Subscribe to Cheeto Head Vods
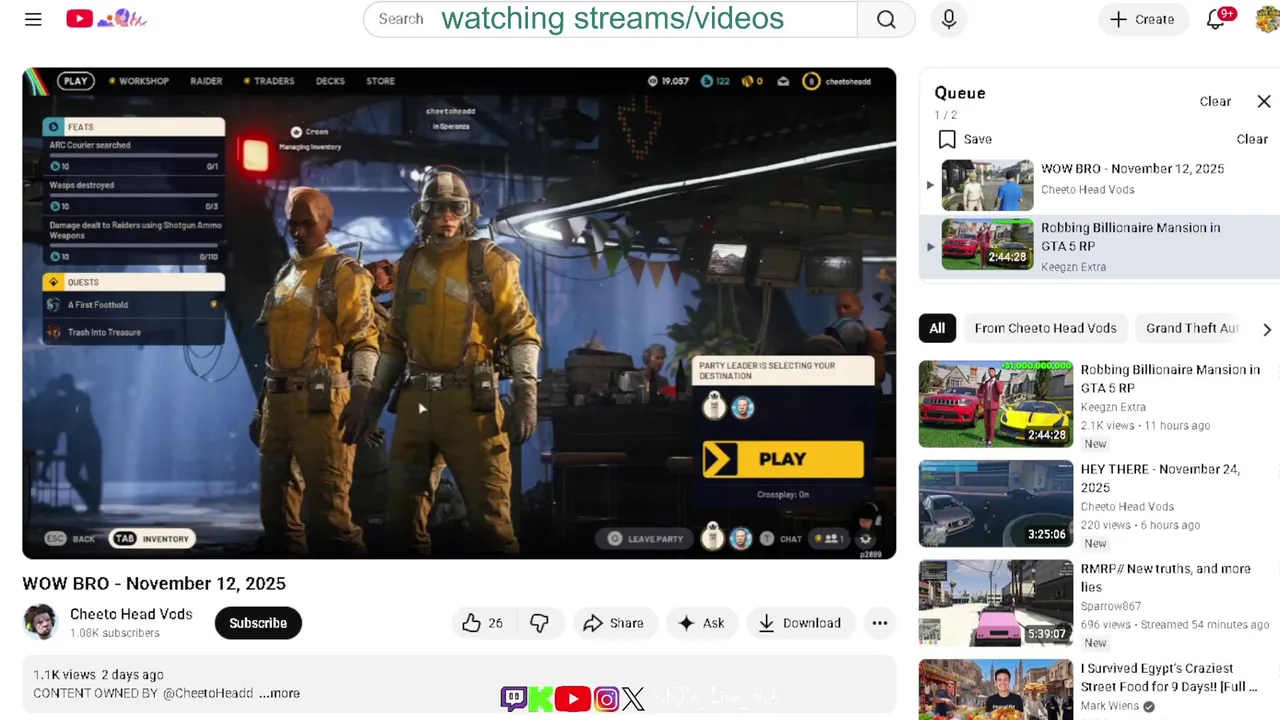Viewport: 1280px width, 720px height. pyautogui.click(x=258, y=623)
